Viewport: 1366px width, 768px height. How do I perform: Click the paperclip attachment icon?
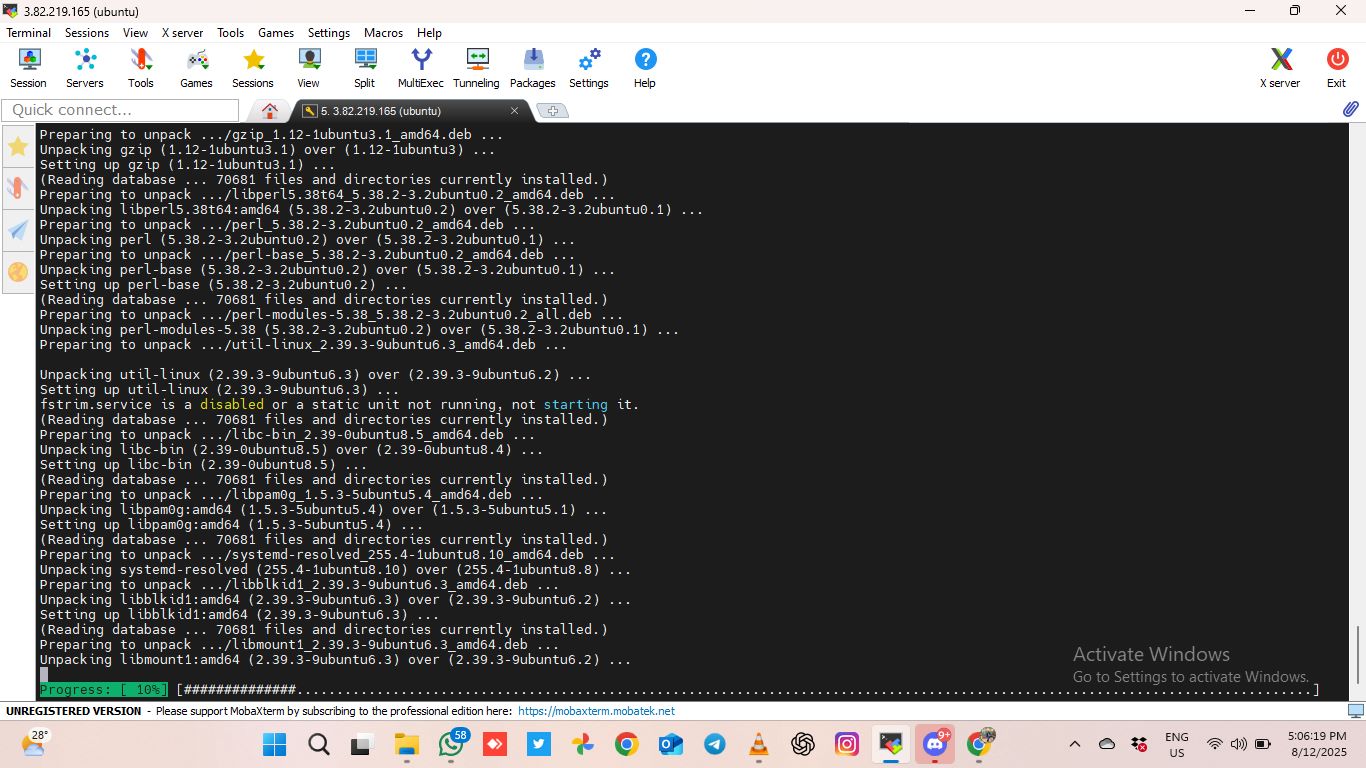[x=1350, y=110]
